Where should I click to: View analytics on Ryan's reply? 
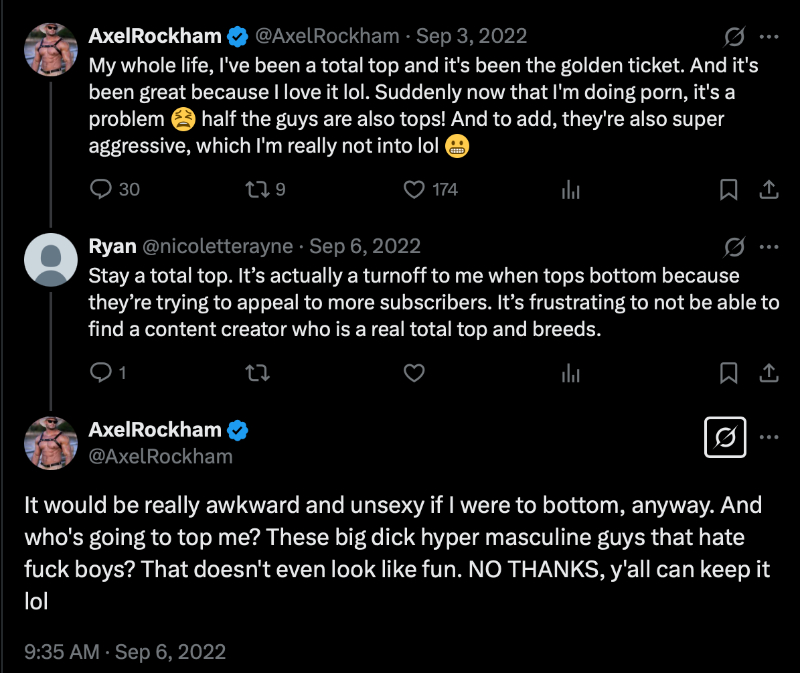coord(571,373)
